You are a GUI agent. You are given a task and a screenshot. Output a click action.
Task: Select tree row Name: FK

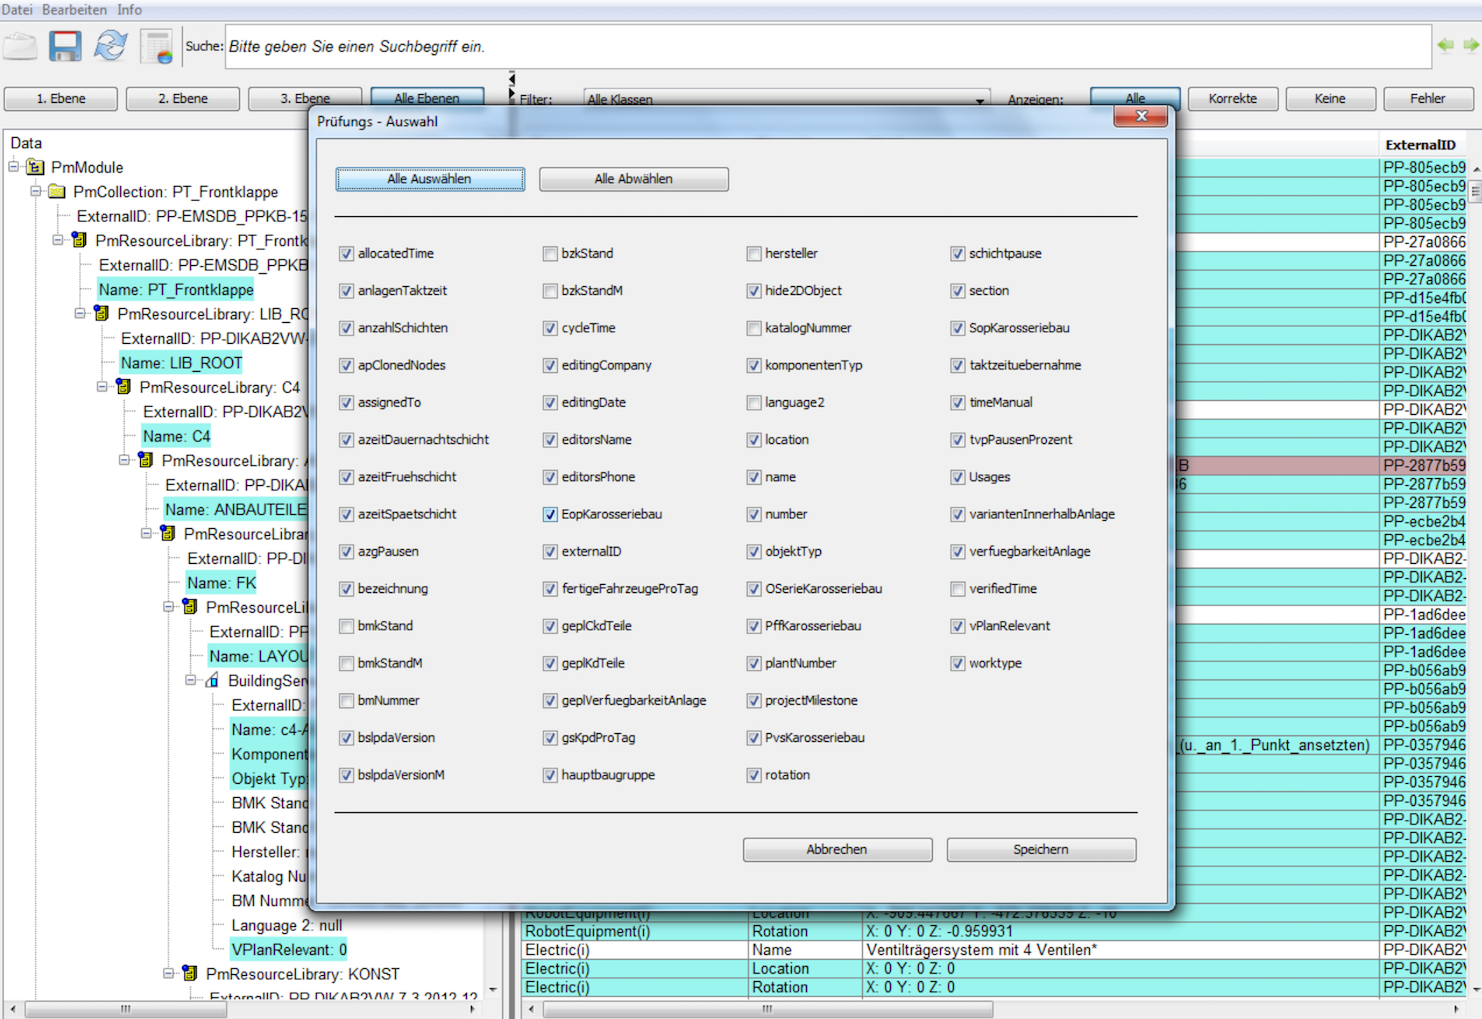(x=222, y=583)
